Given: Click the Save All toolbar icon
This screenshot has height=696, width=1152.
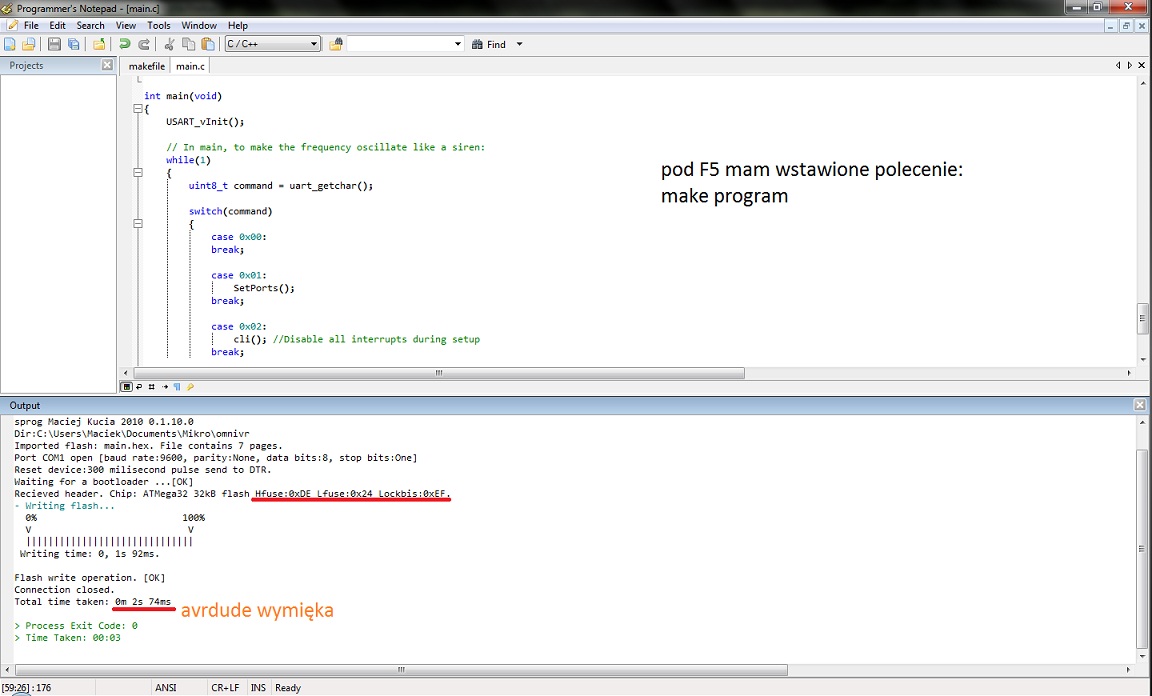Looking at the screenshot, I should click(x=73, y=44).
